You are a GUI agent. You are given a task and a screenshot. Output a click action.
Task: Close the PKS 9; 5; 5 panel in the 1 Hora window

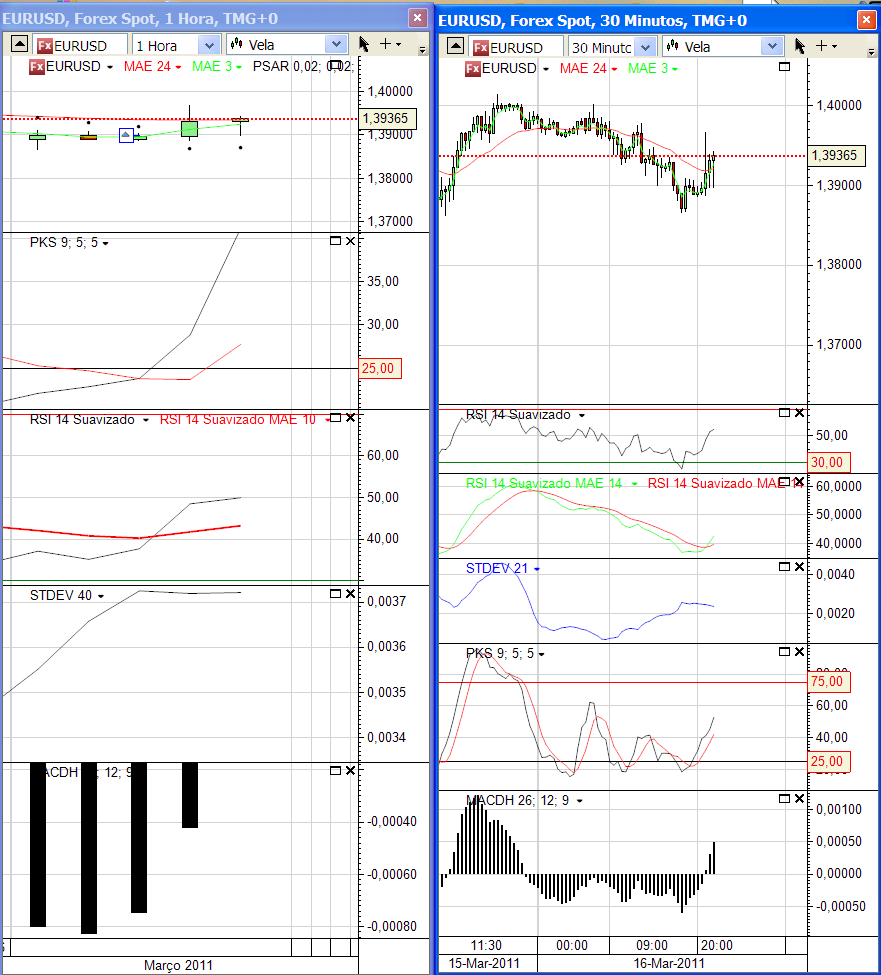351,241
